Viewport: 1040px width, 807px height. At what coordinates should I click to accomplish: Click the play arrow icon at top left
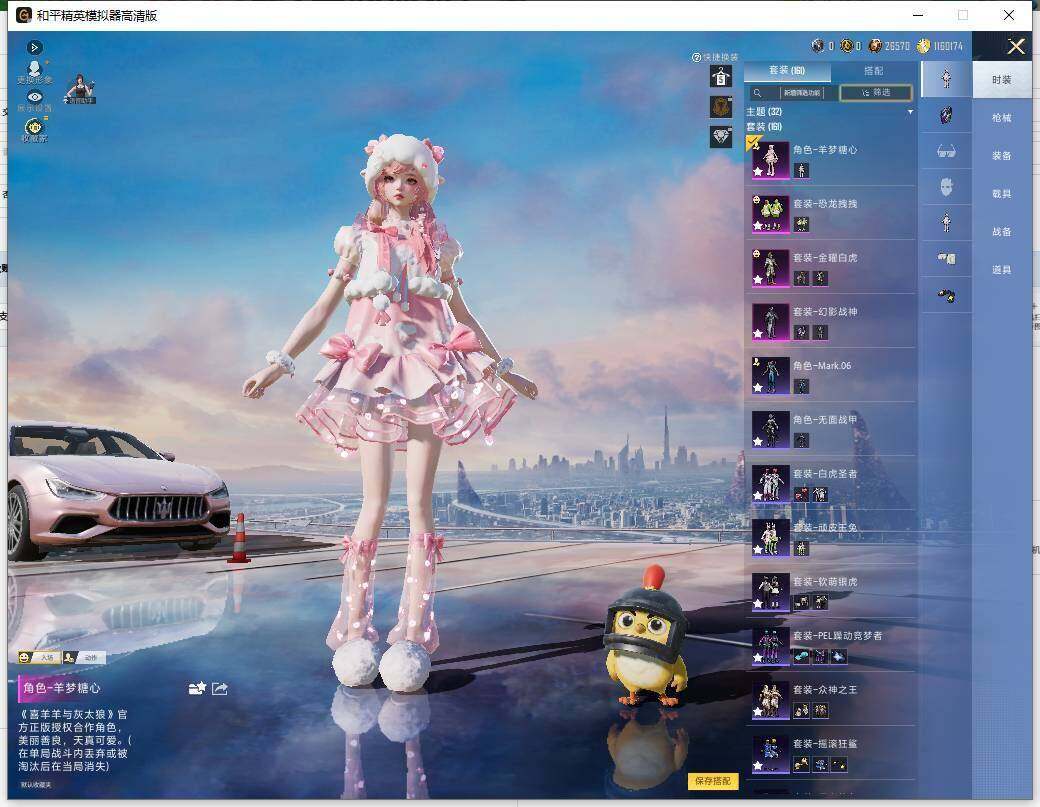34,48
